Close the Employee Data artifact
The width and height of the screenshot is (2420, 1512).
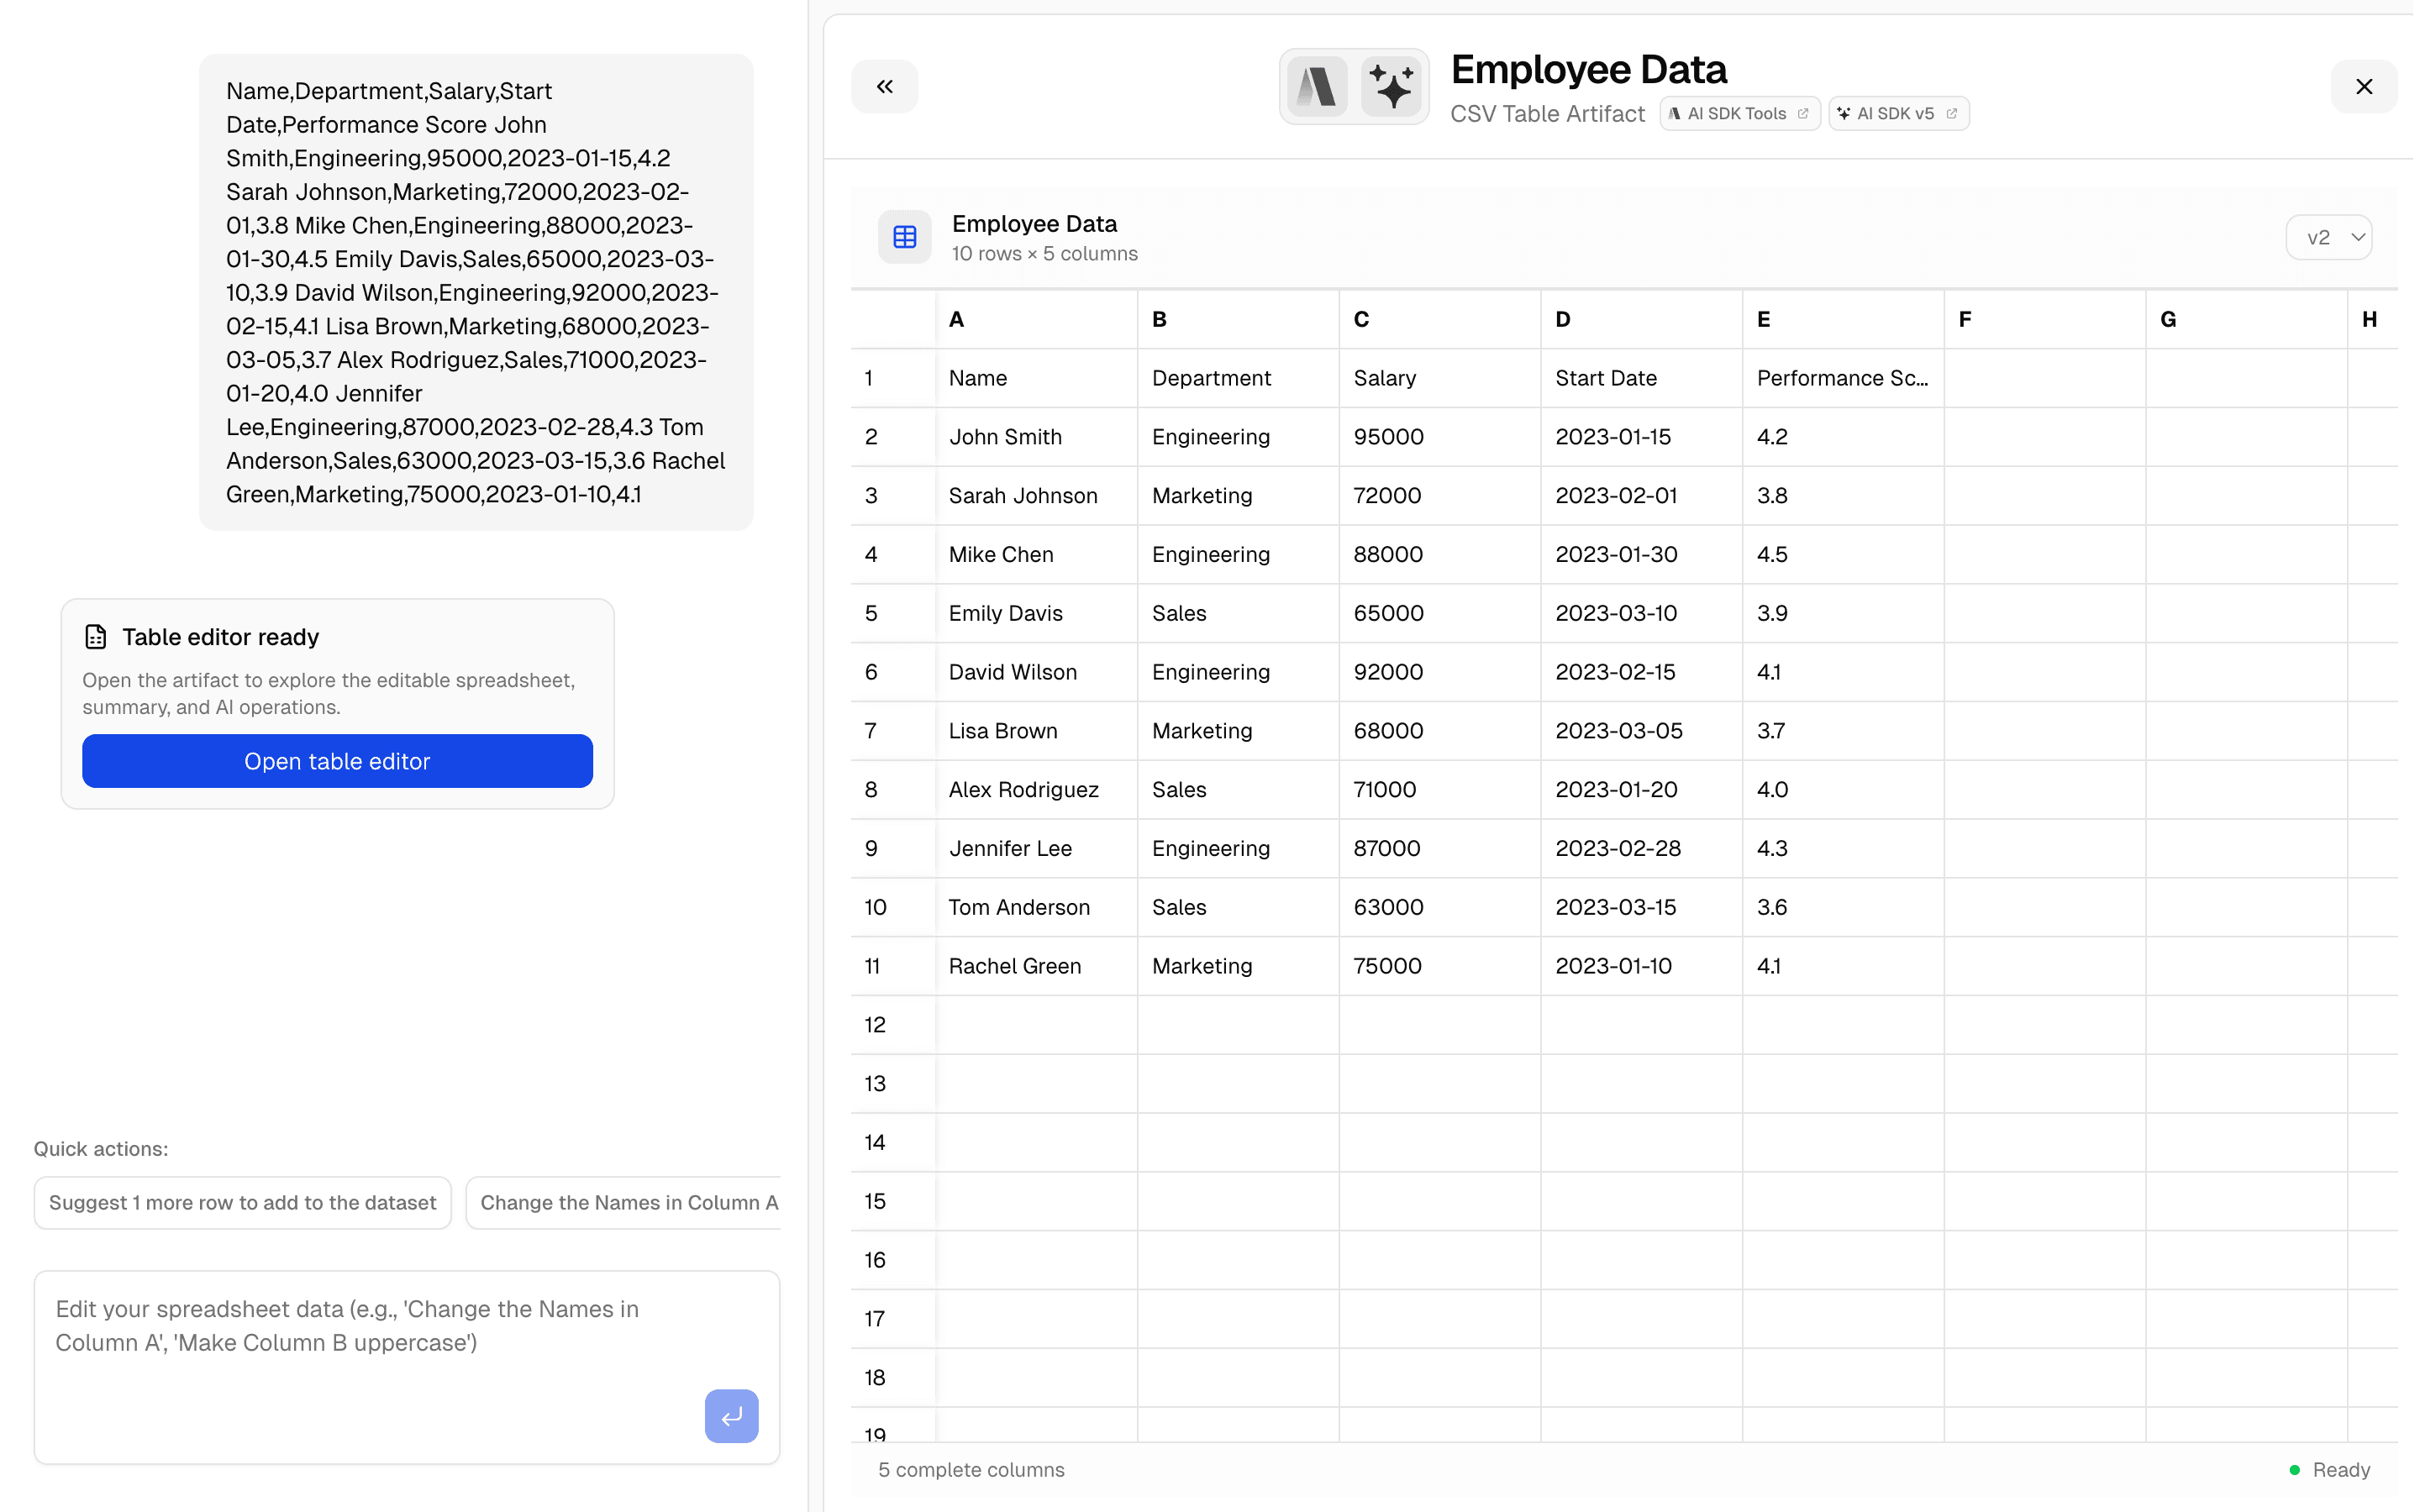tap(2364, 86)
